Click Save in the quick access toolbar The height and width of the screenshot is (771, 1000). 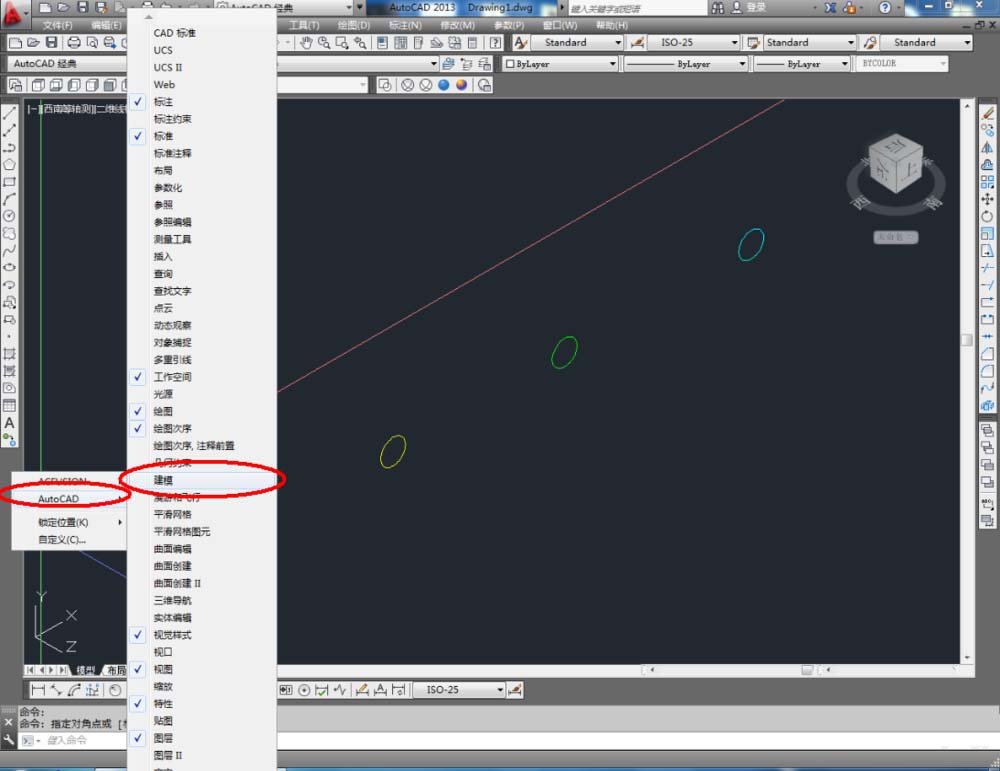[83, 8]
